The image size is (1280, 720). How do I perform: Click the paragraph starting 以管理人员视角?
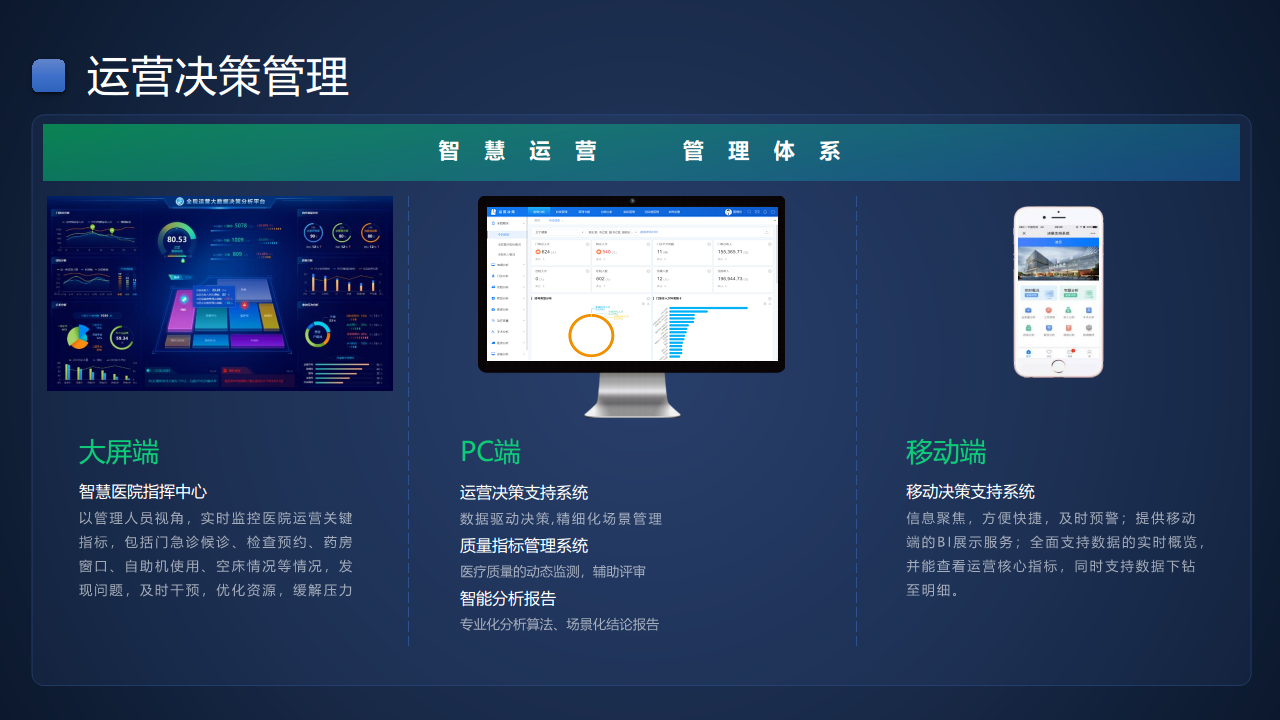pyautogui.click(x=216, y=554)
